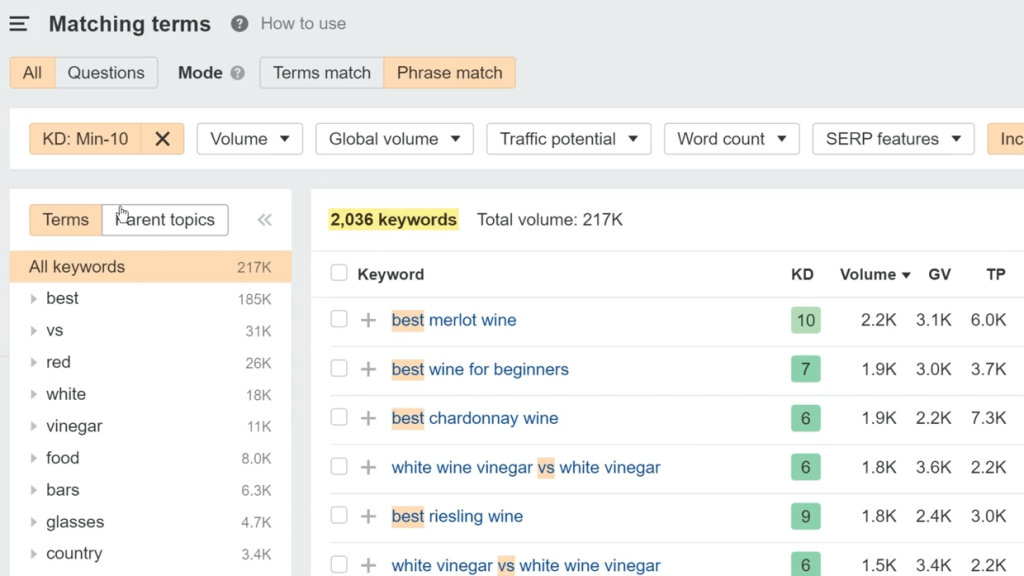Select checkbox for white wine vinegar vs white vinegar
The image size is (1024, 576).
339,467
